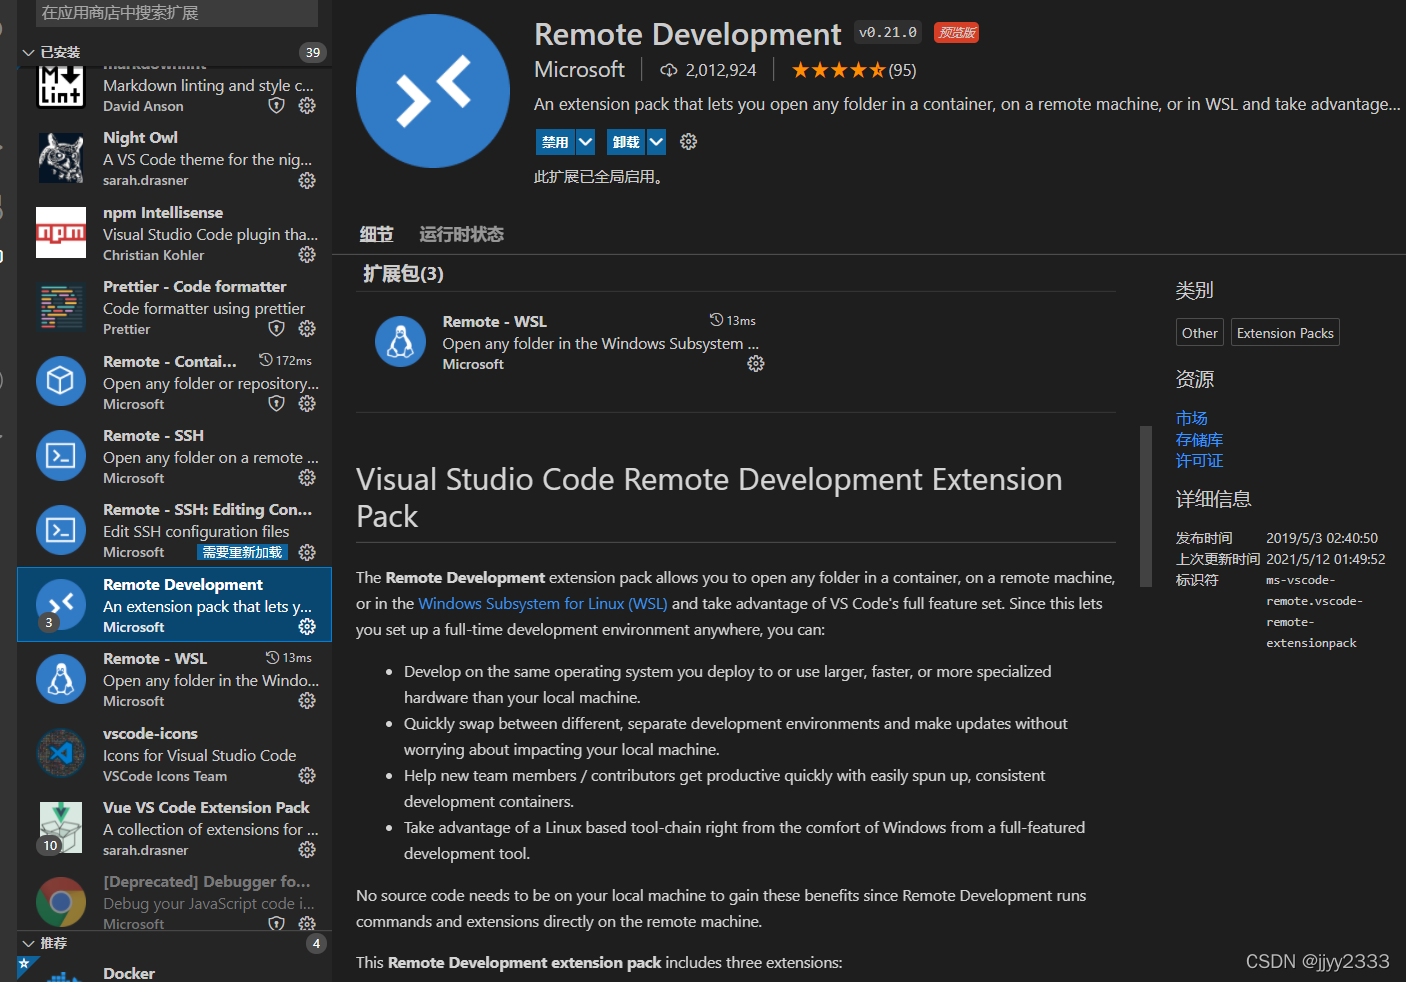Click the recommended count badge 4
The height and width of the screenshot is (982, 1406).
[316, 943]
